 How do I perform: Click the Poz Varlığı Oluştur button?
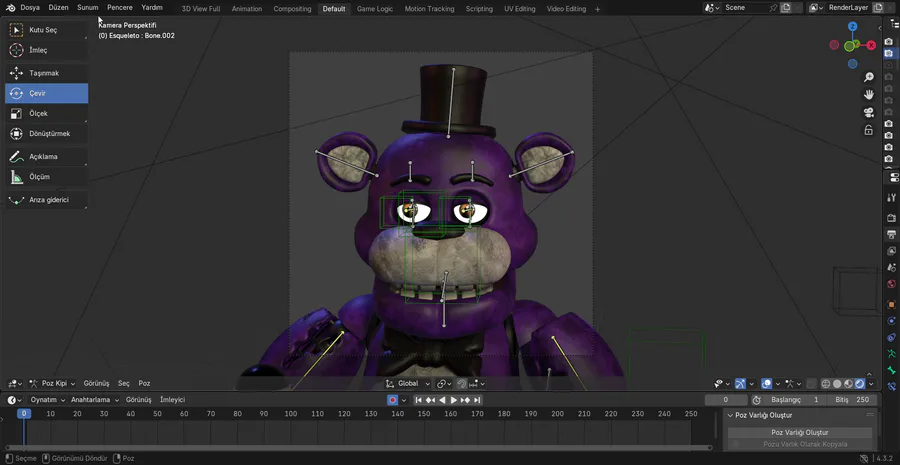point(800,432)
